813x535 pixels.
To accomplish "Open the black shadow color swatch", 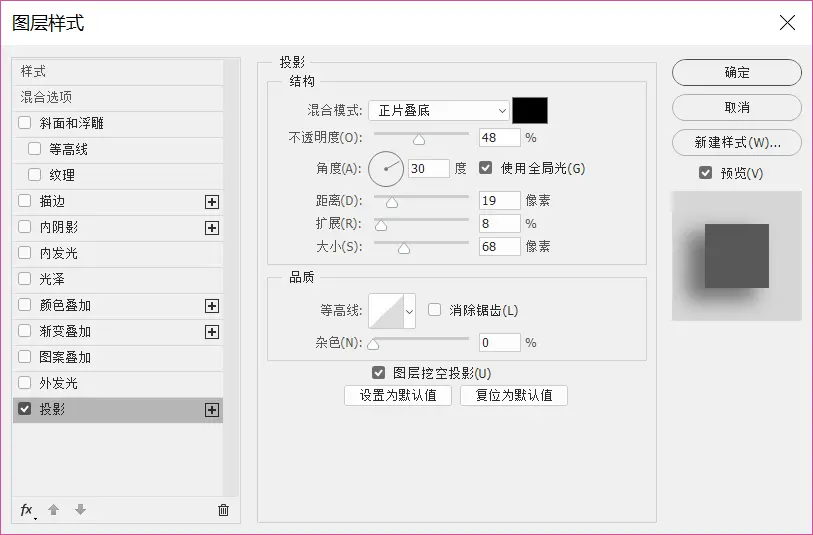I will (x=530, y=110).
